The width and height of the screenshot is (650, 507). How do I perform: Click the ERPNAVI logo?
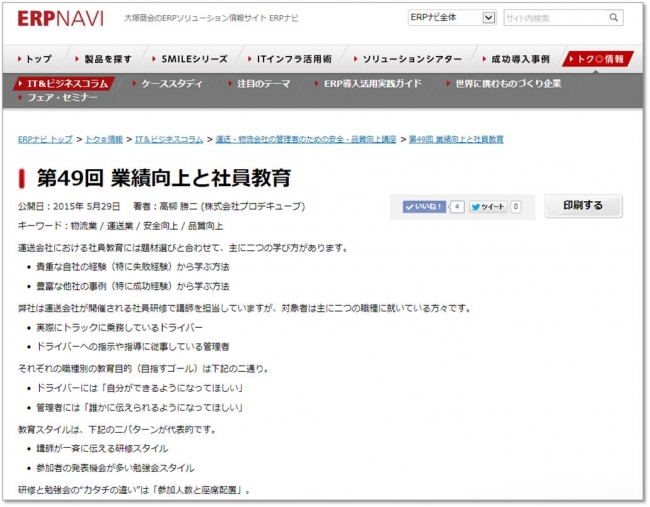[x=61, y=19]
